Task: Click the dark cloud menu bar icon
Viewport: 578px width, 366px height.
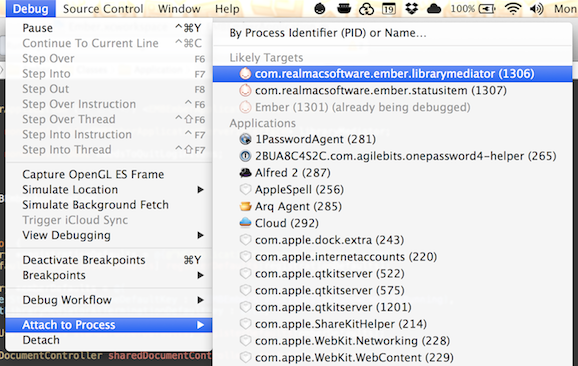Action: tap(434, 8)
